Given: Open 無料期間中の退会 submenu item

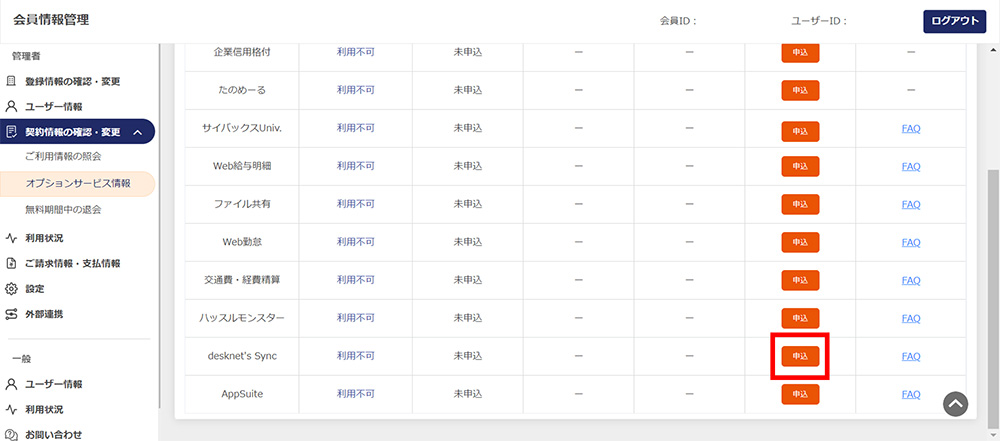Looking at the screenshot, I should click(63, 210).
